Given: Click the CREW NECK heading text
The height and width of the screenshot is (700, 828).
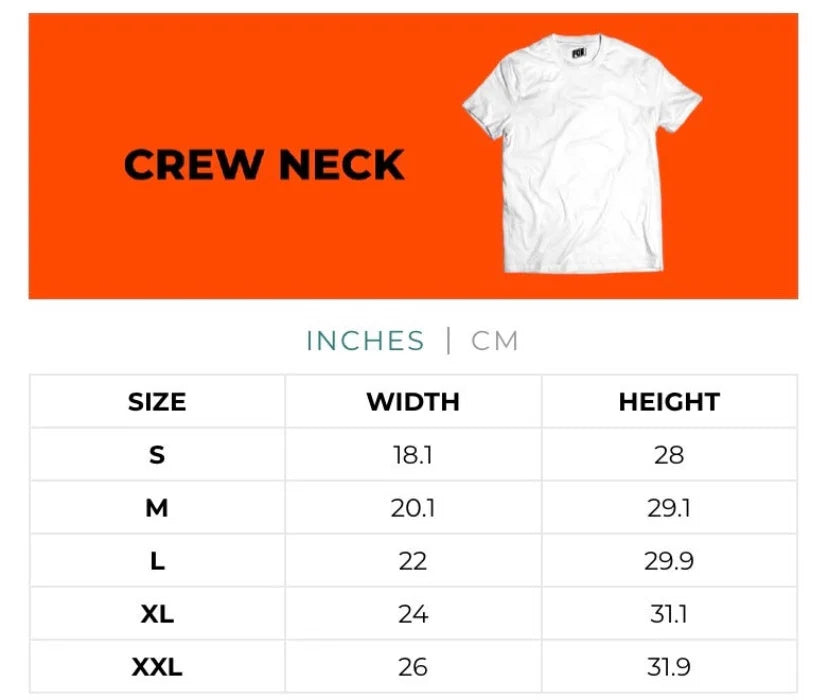Looking at the screenshot, I should (264, 165).
